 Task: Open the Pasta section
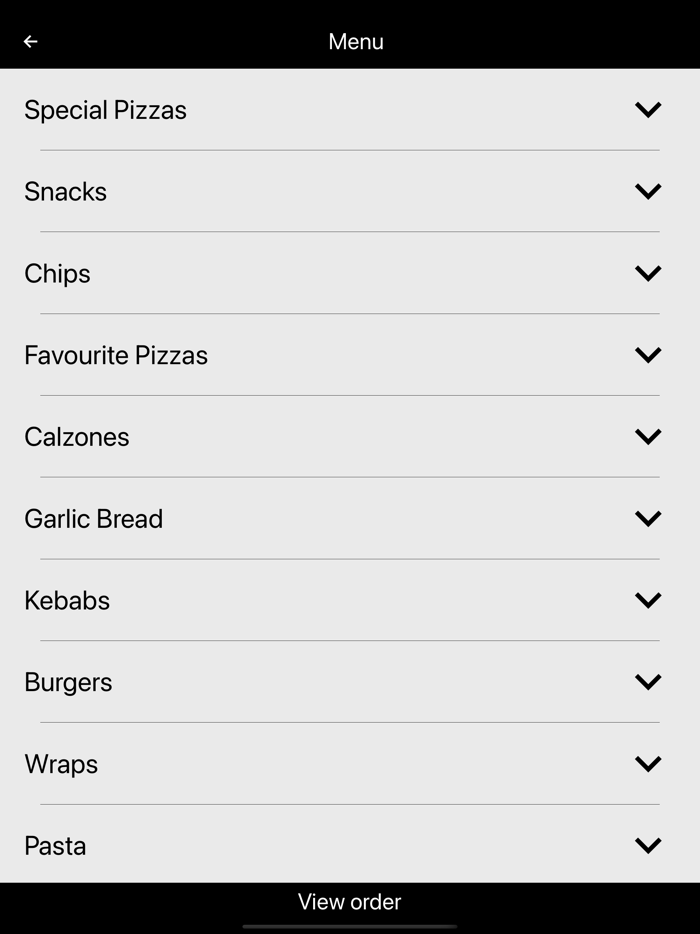[647, 845]
